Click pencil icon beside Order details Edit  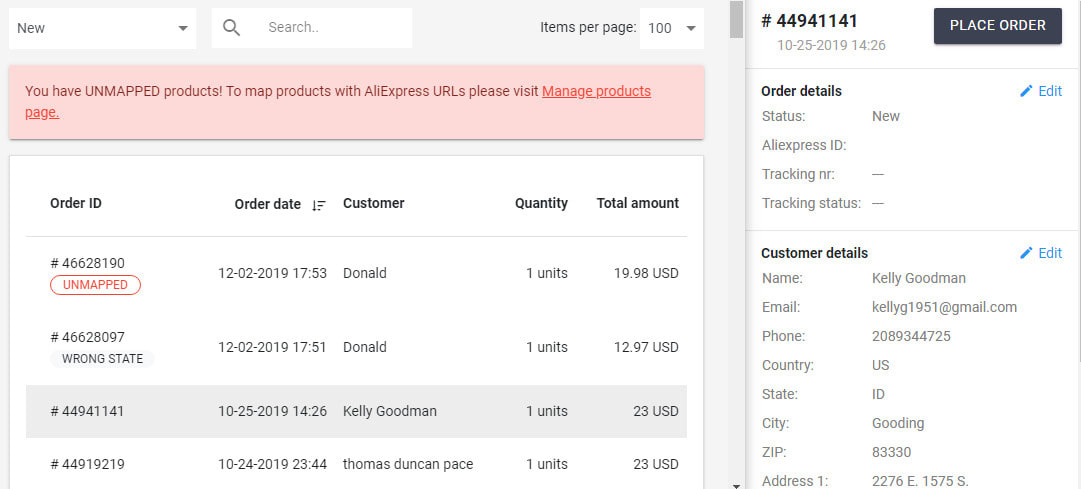[x=1027, y=91]
